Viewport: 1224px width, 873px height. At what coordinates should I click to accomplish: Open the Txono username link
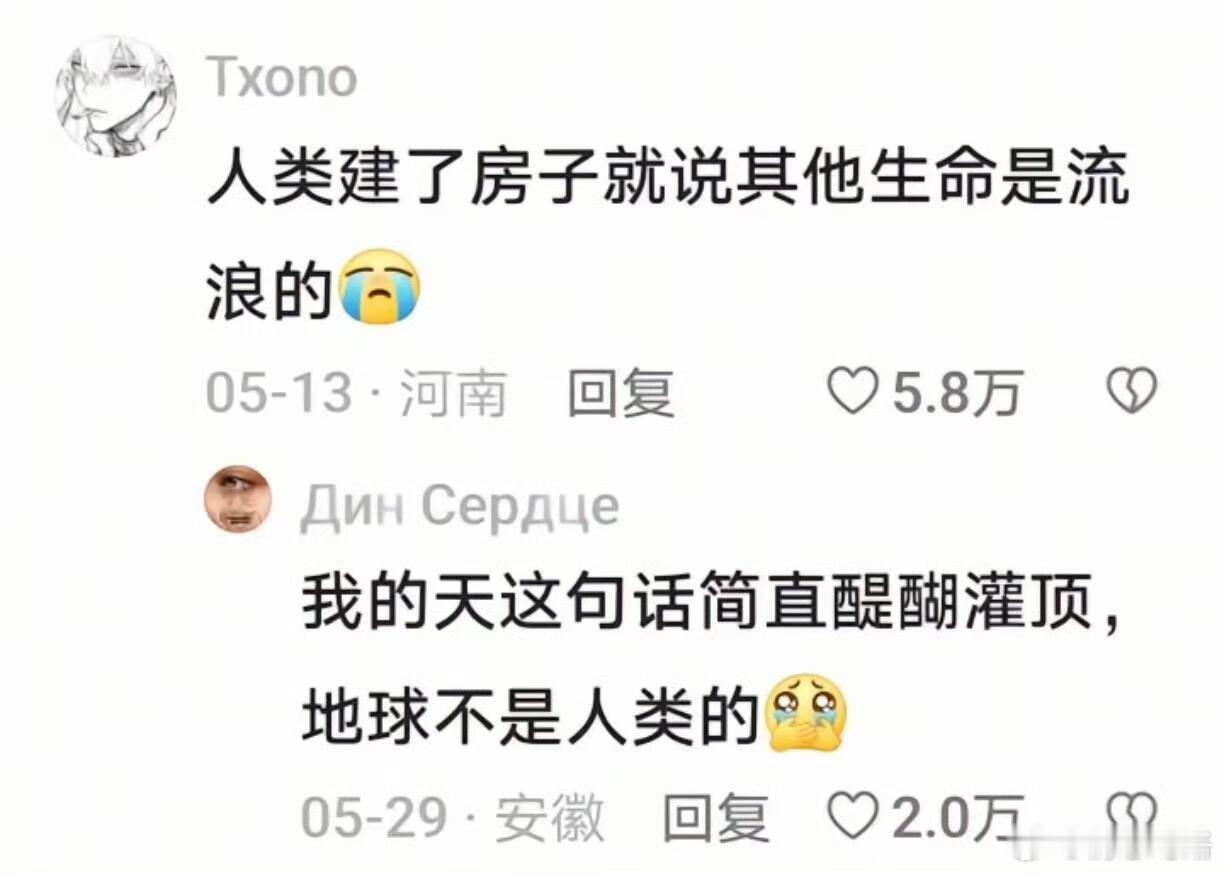[x=283, y=77]
